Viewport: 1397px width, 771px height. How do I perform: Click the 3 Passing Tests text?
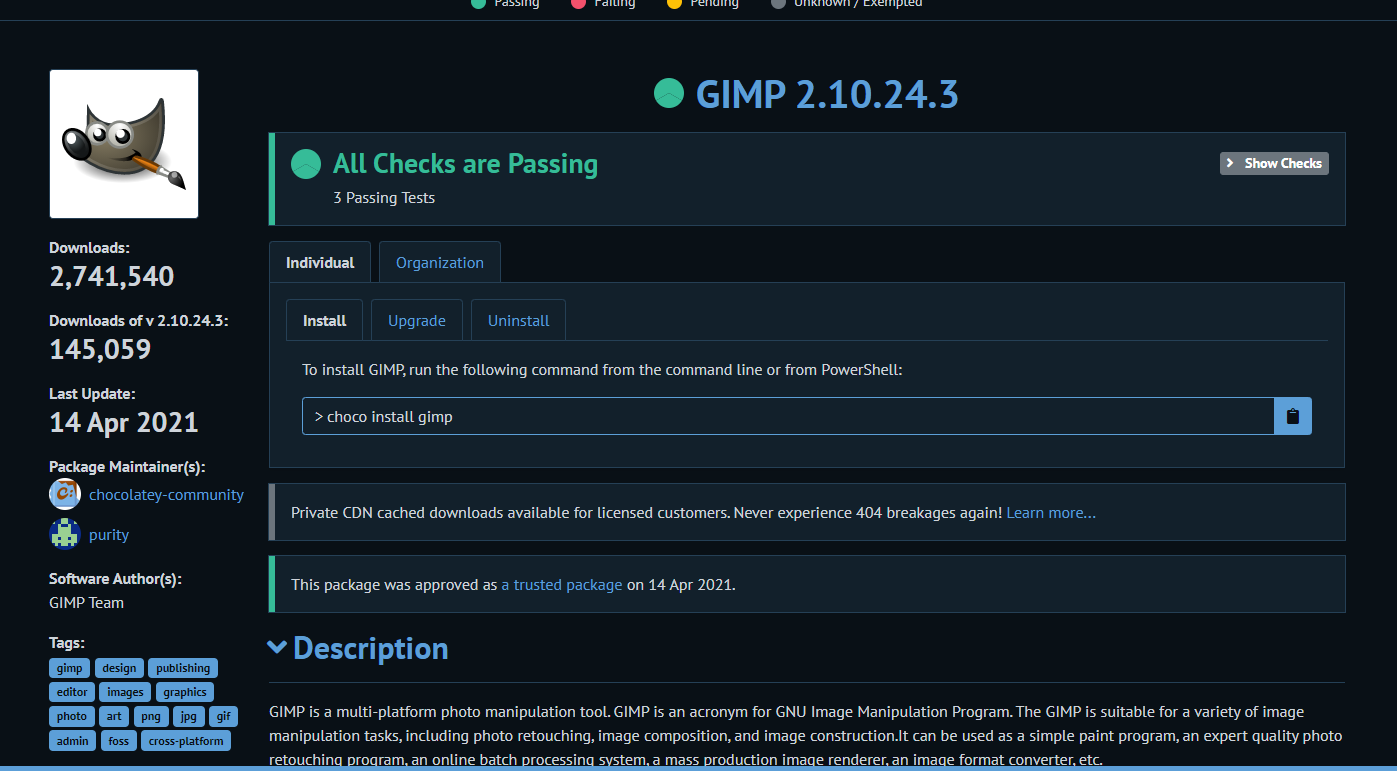tap(384, 198)
